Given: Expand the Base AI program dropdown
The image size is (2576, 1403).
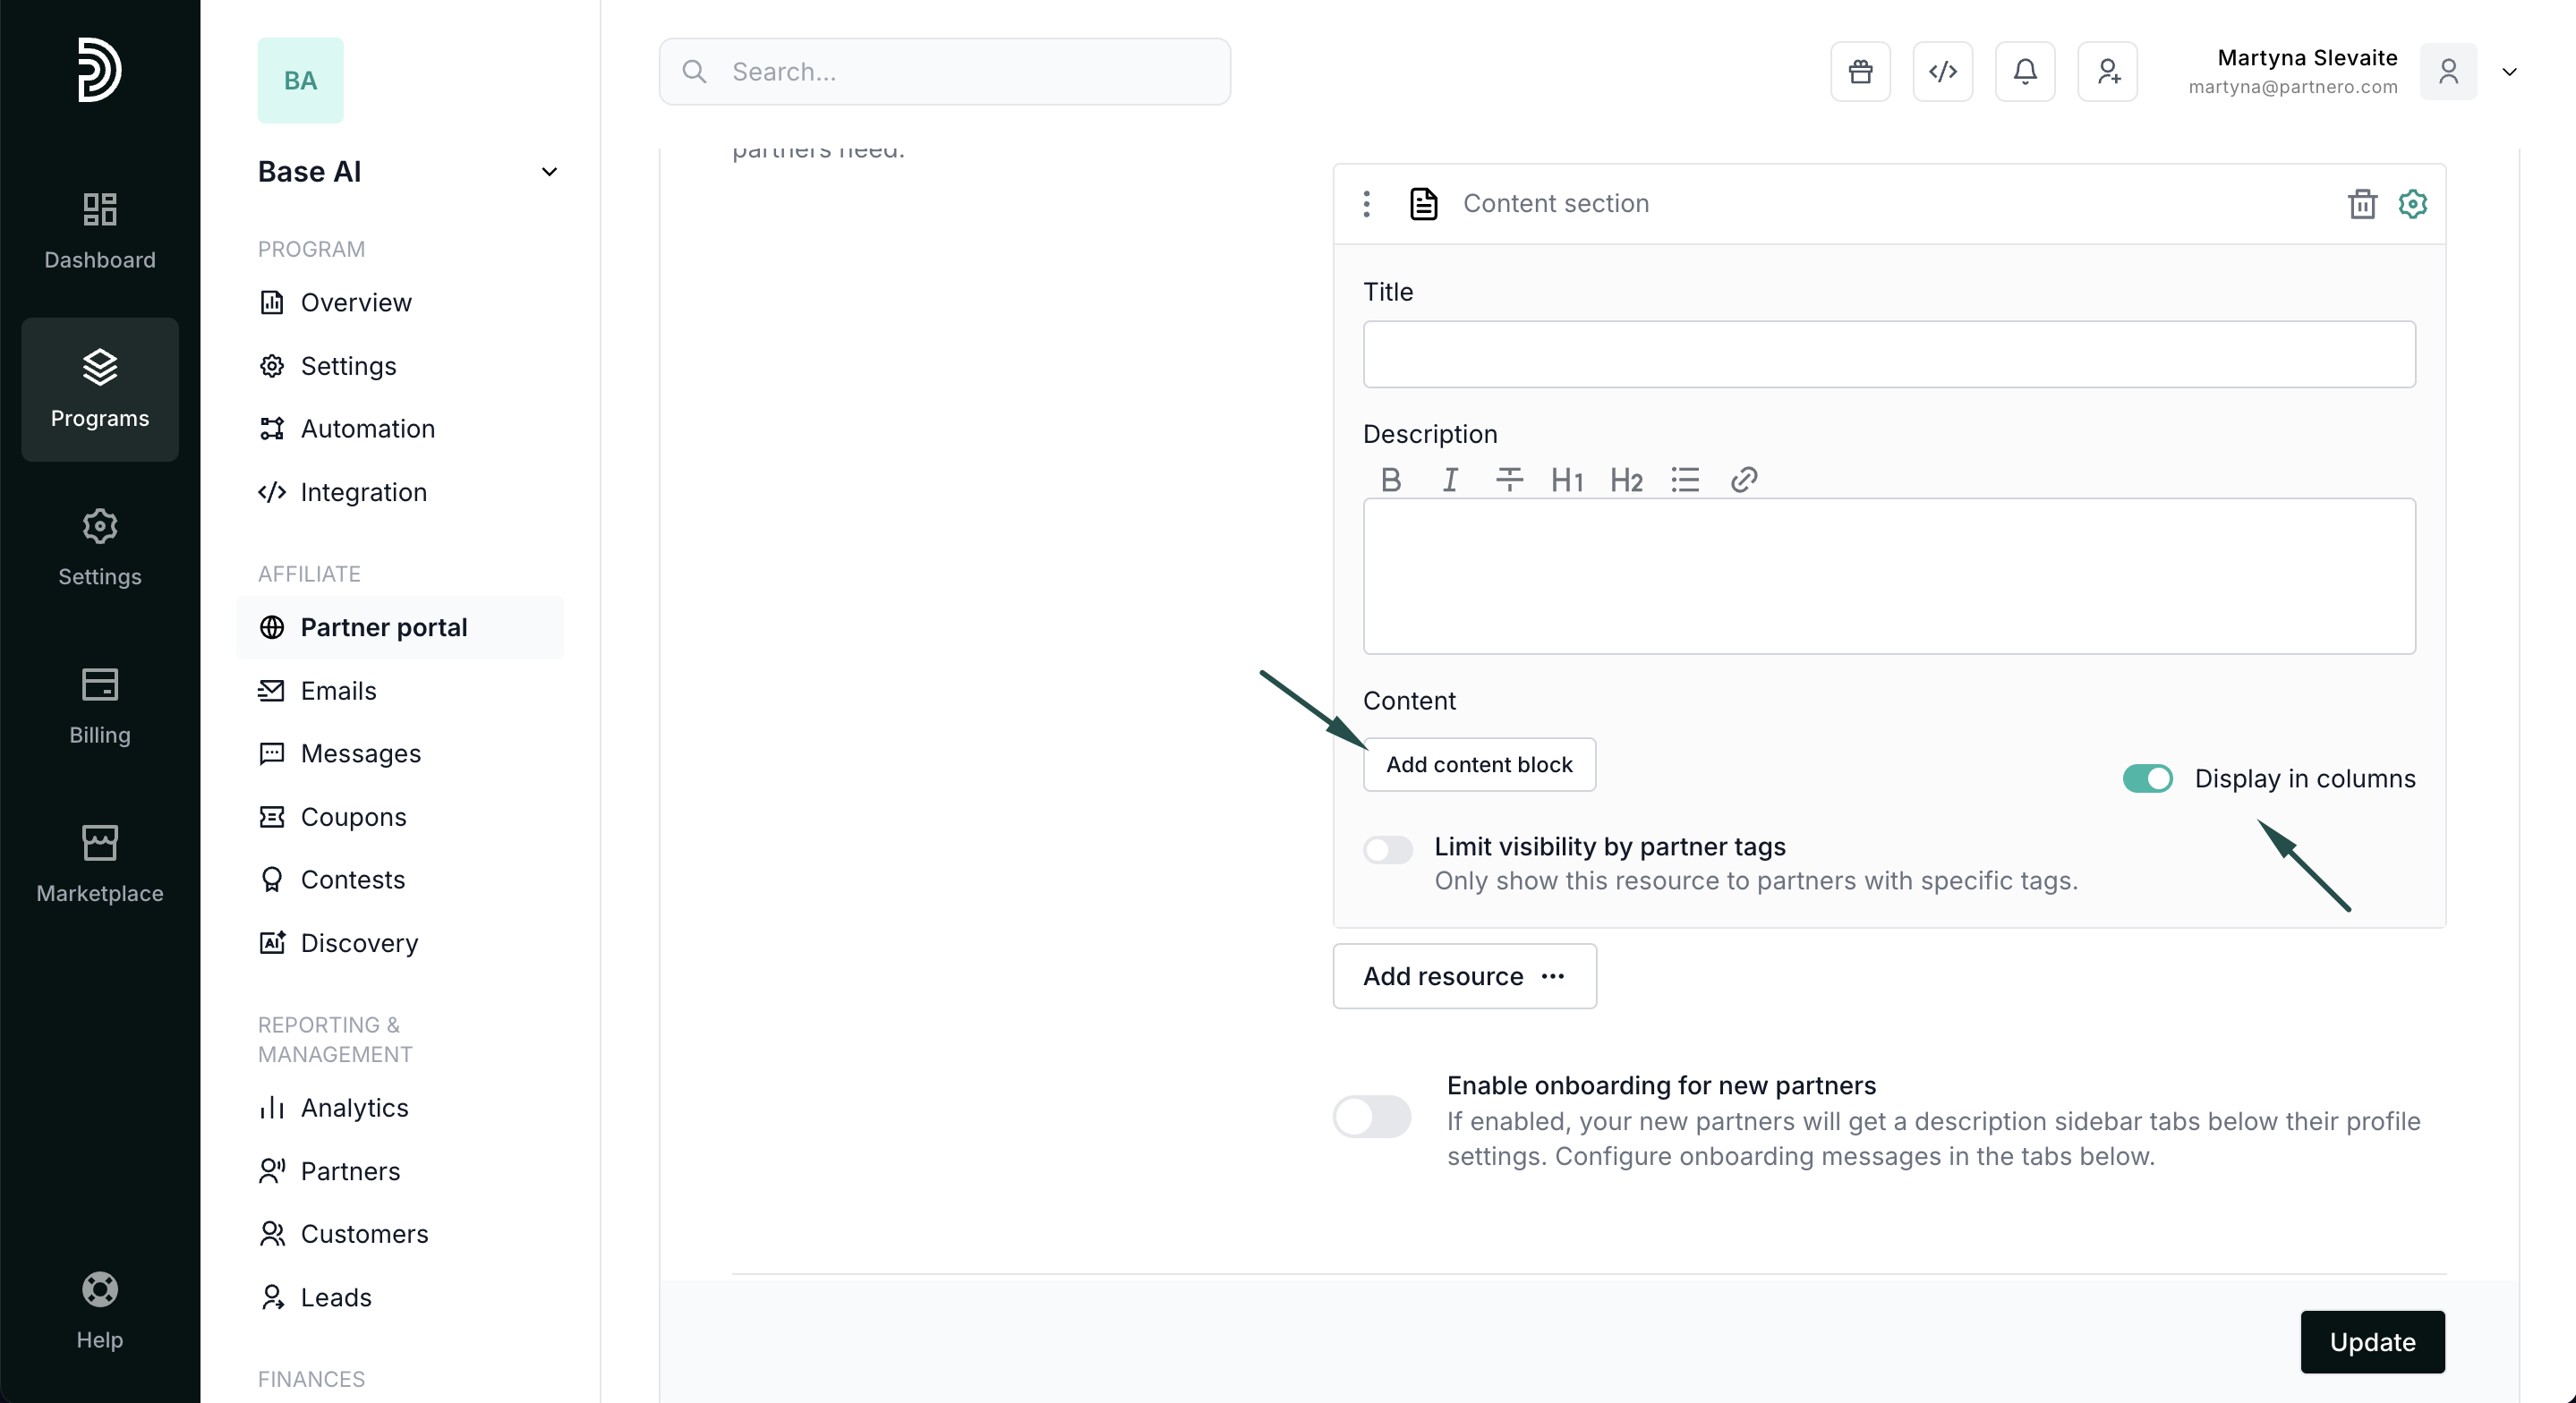Looking at the screenshot, I should tap(549, 172).
